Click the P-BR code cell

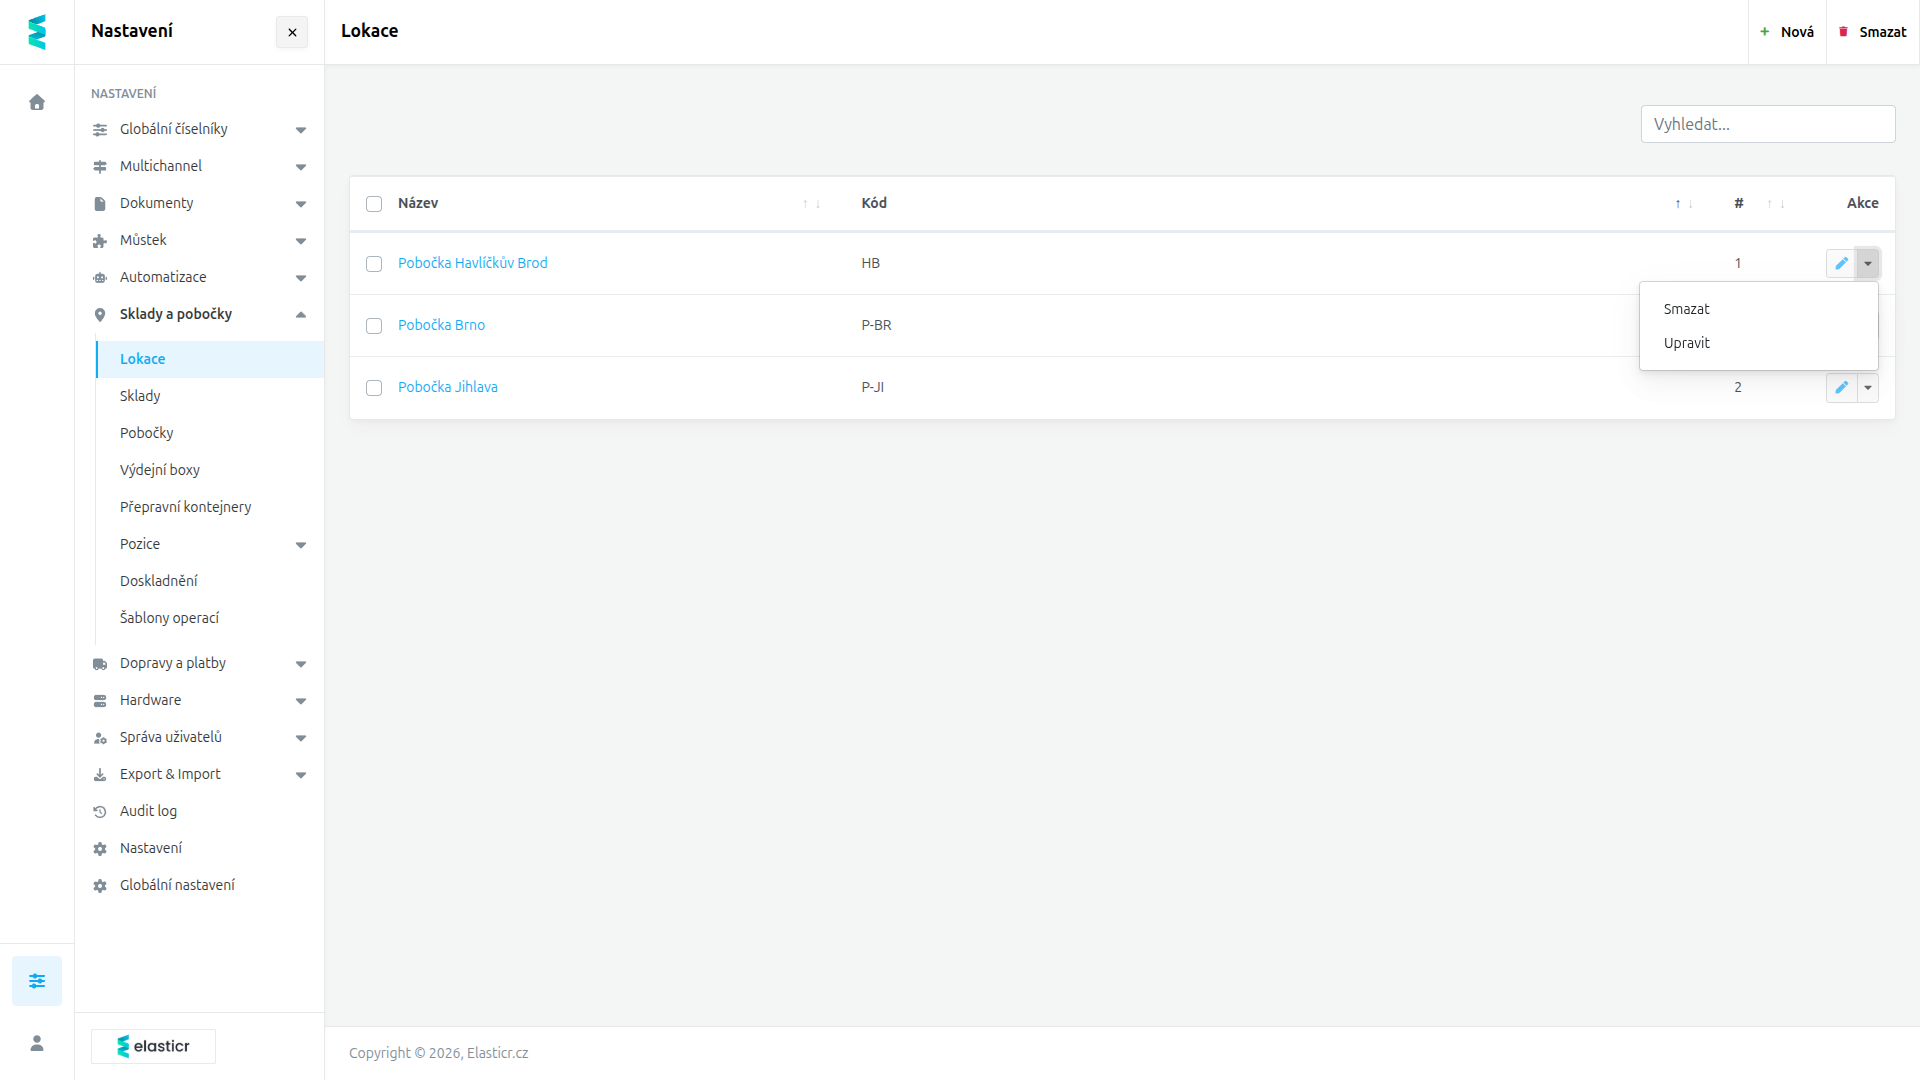[876, 325]
